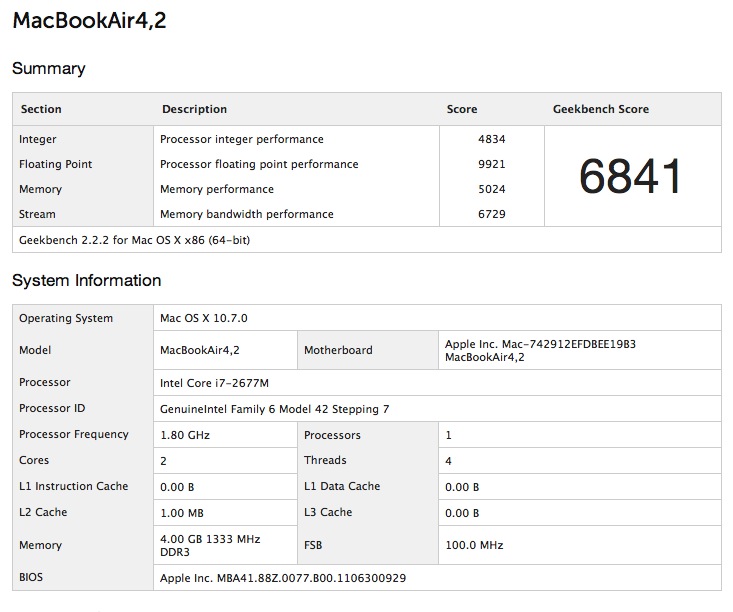Click the Description column header
The image size is (733, 612).
coord(194,109)
